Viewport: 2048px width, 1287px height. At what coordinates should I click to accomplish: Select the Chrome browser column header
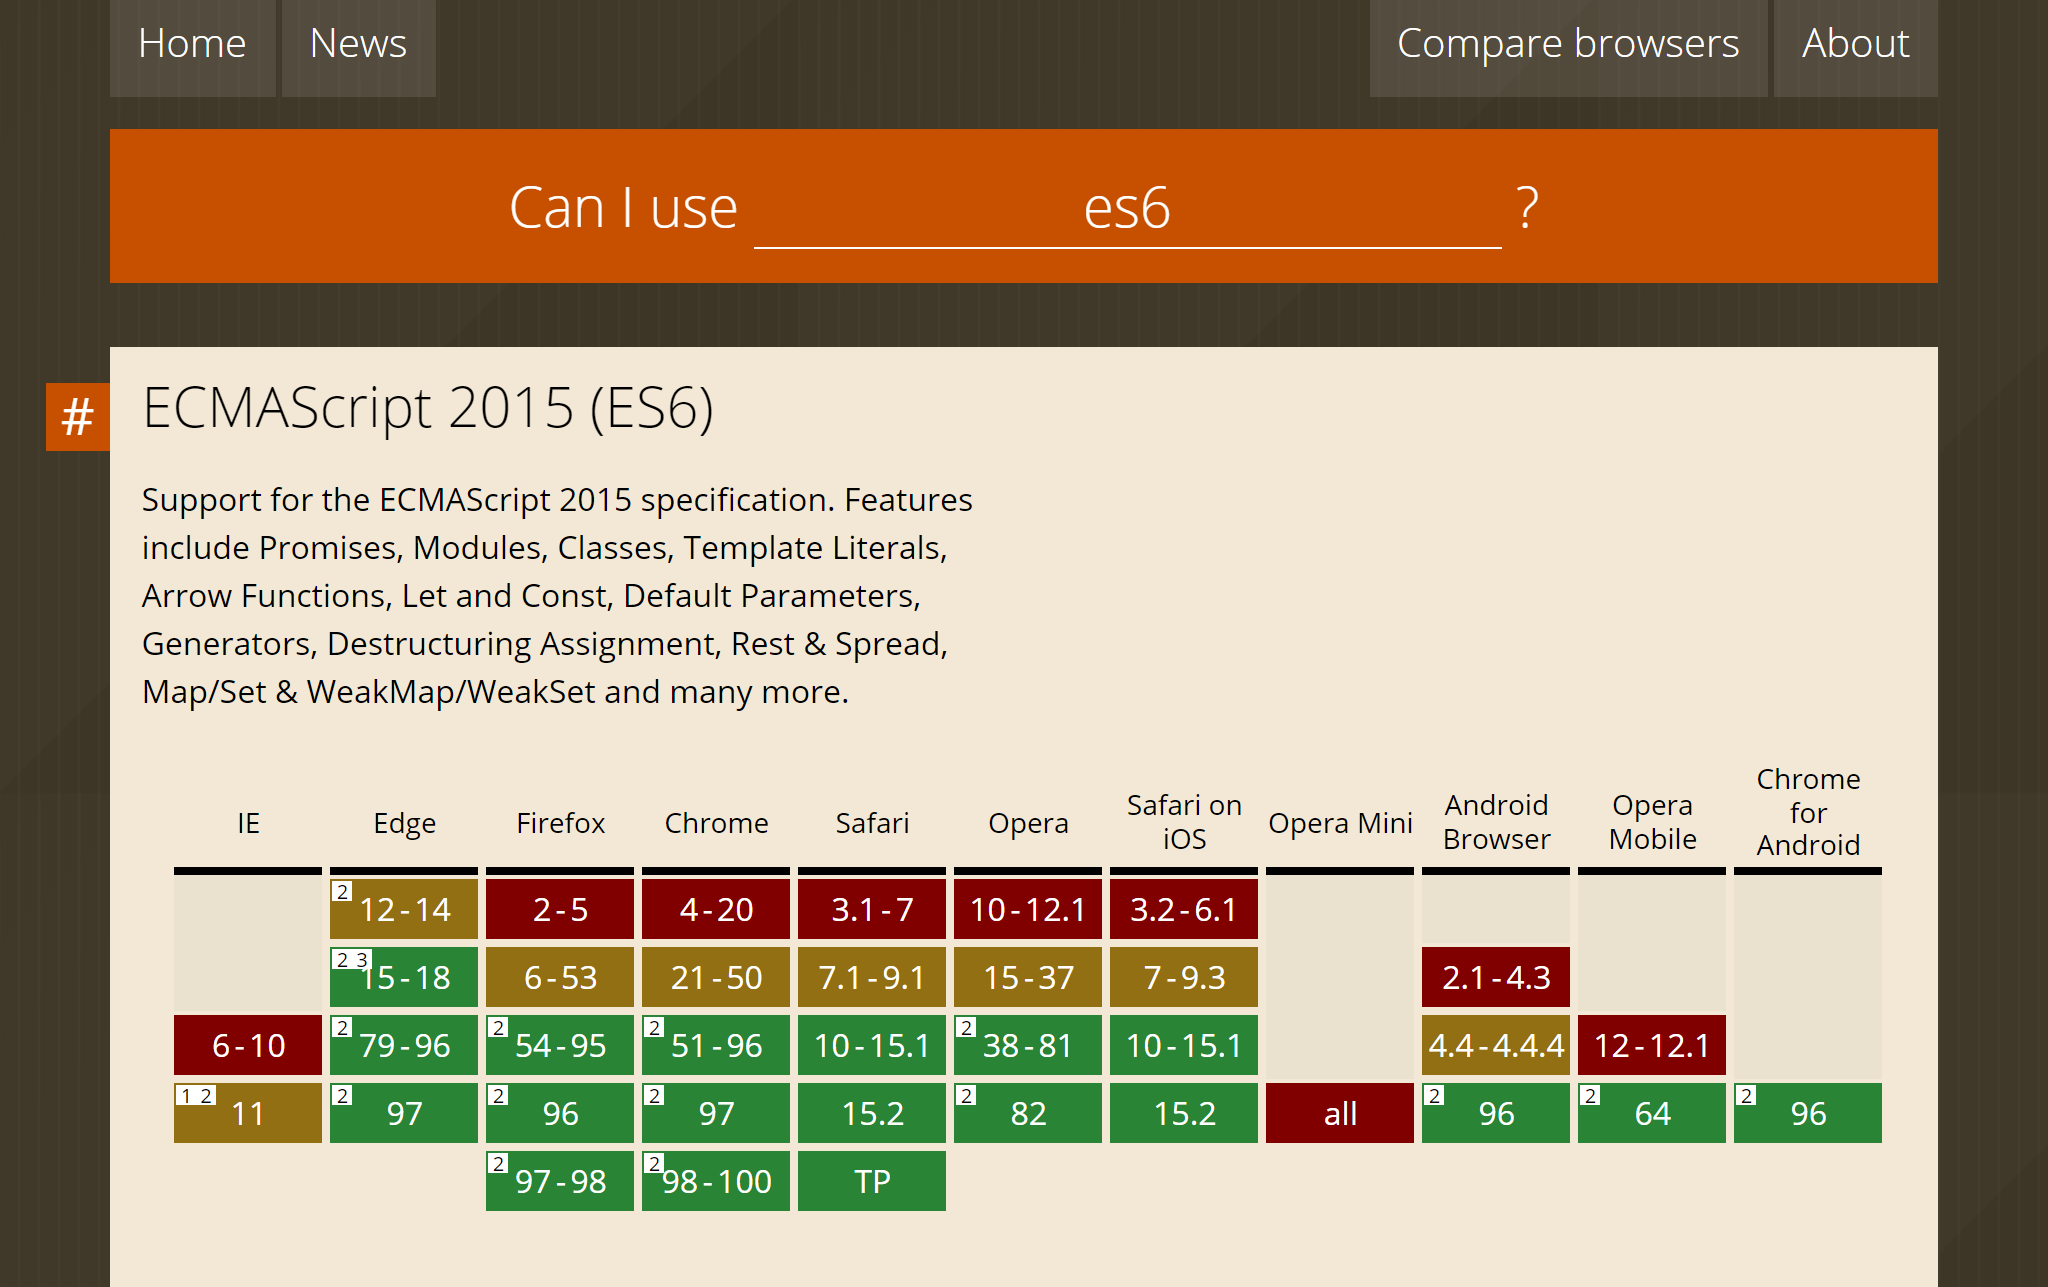[x=716, y=823]
